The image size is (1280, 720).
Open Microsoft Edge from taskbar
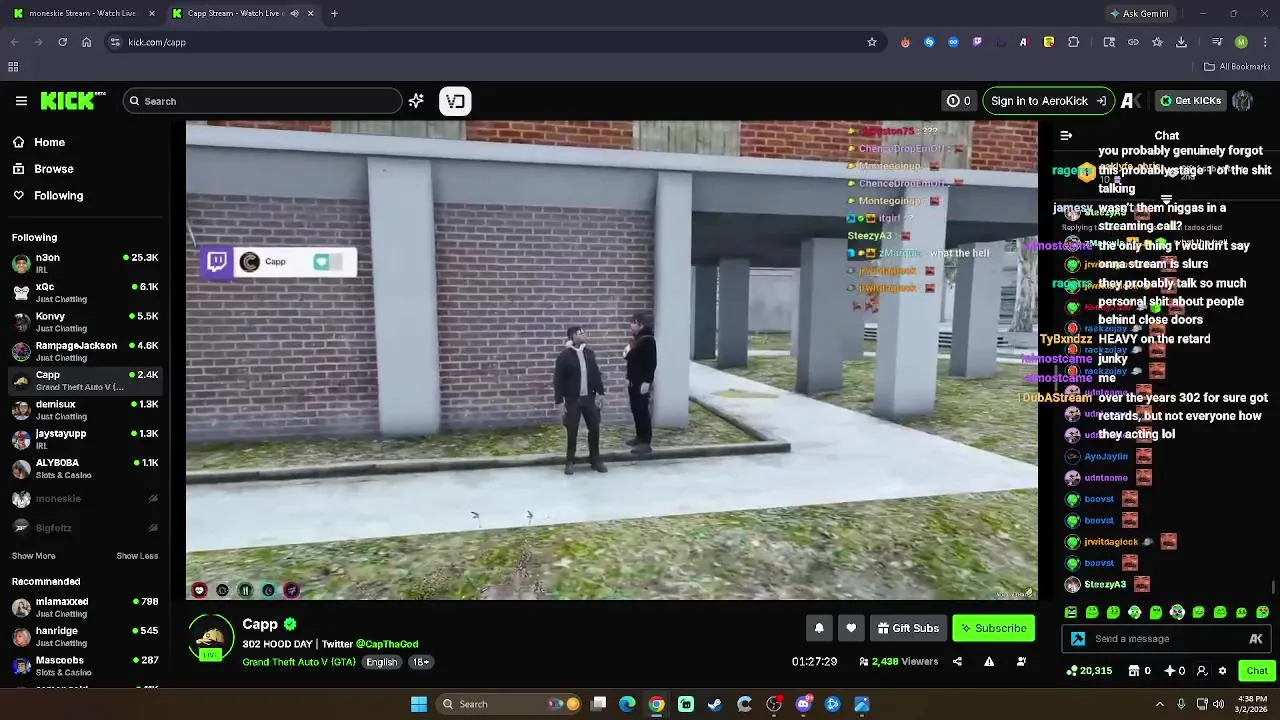click(x=627, y=704)
